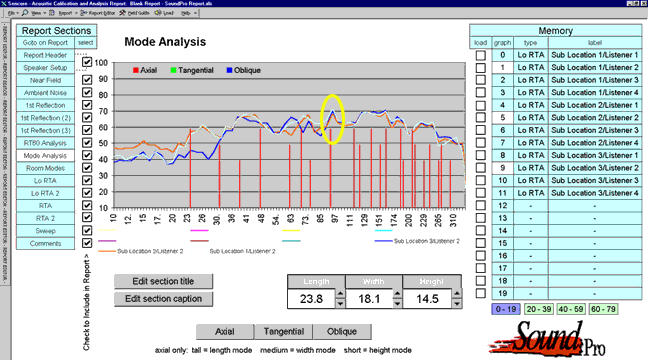This screenshot has width=648, height=360.
Task: Increase the Length value with up arrow
Action: [340, 293]
